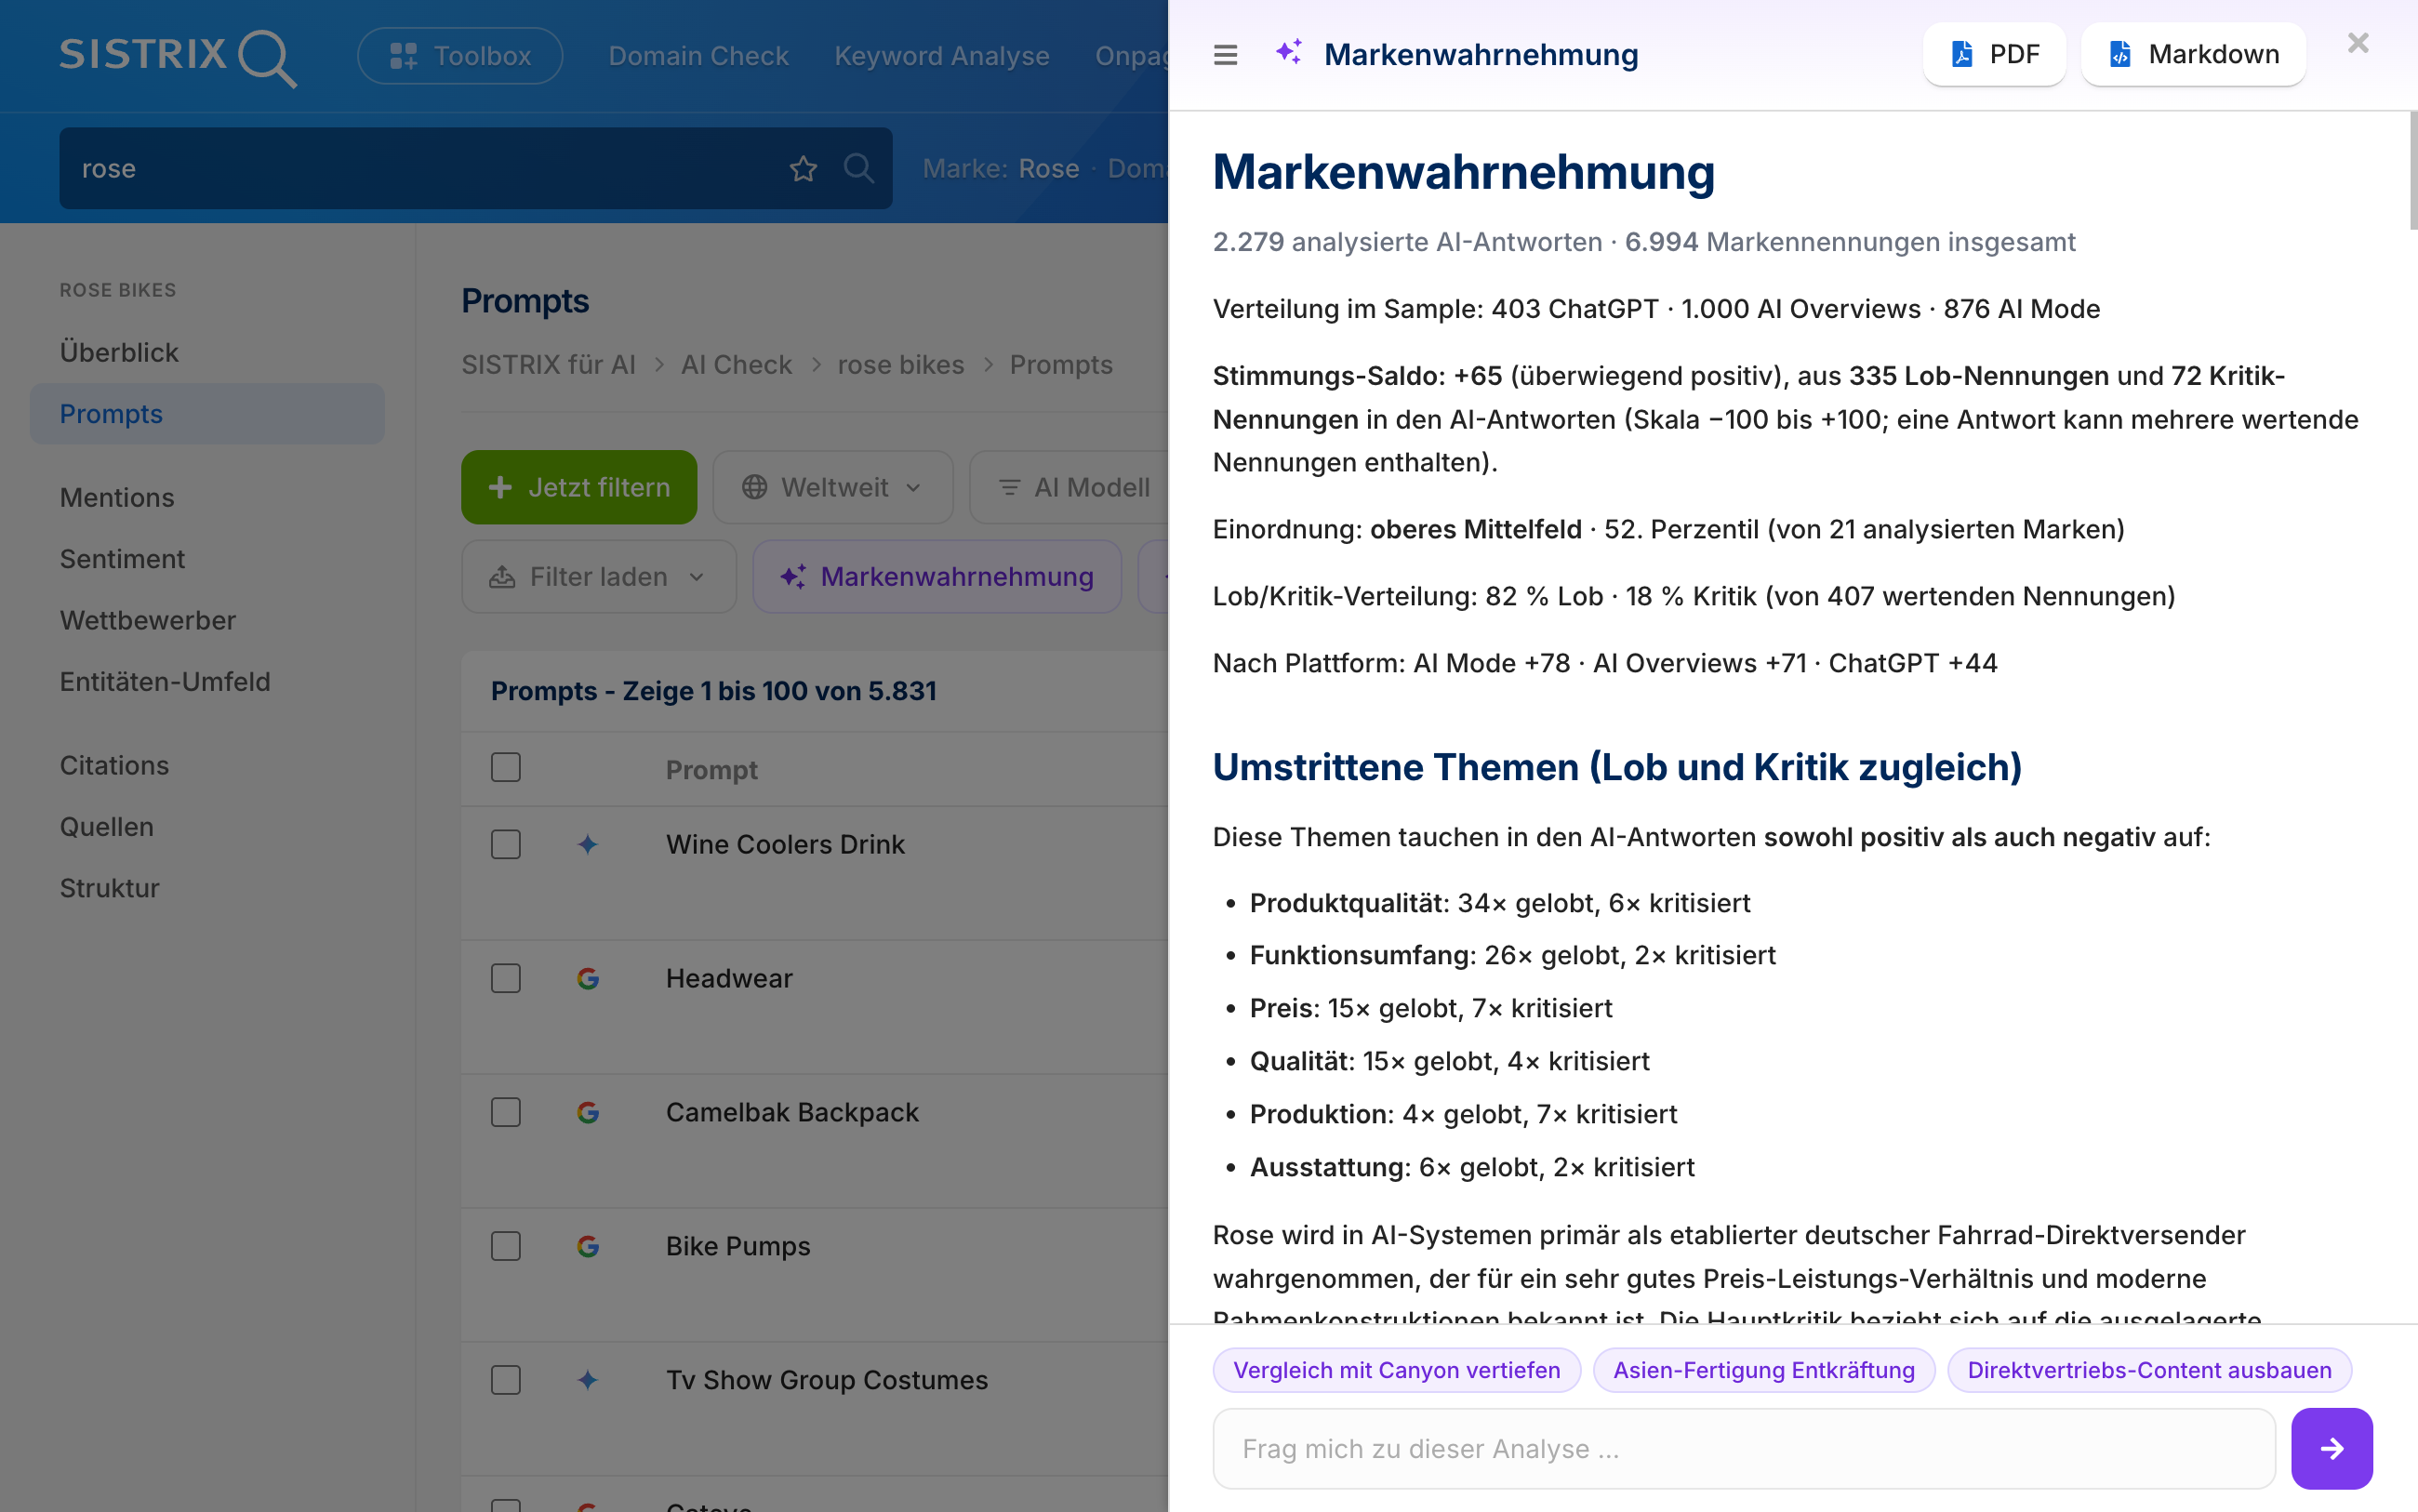Screen dimensions: 2418x1512
Task: Open the Toolbox menu
Action: point(460,56)
